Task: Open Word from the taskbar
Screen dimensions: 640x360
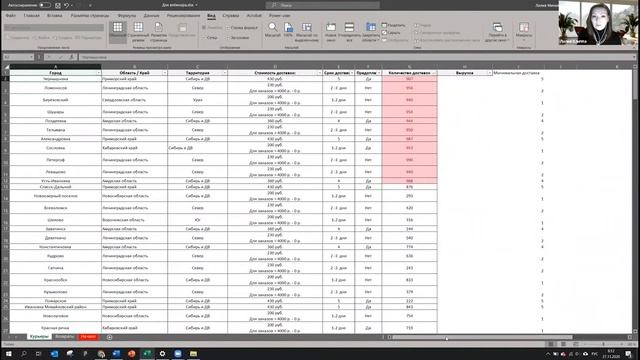Action: (x=116, y=353)
